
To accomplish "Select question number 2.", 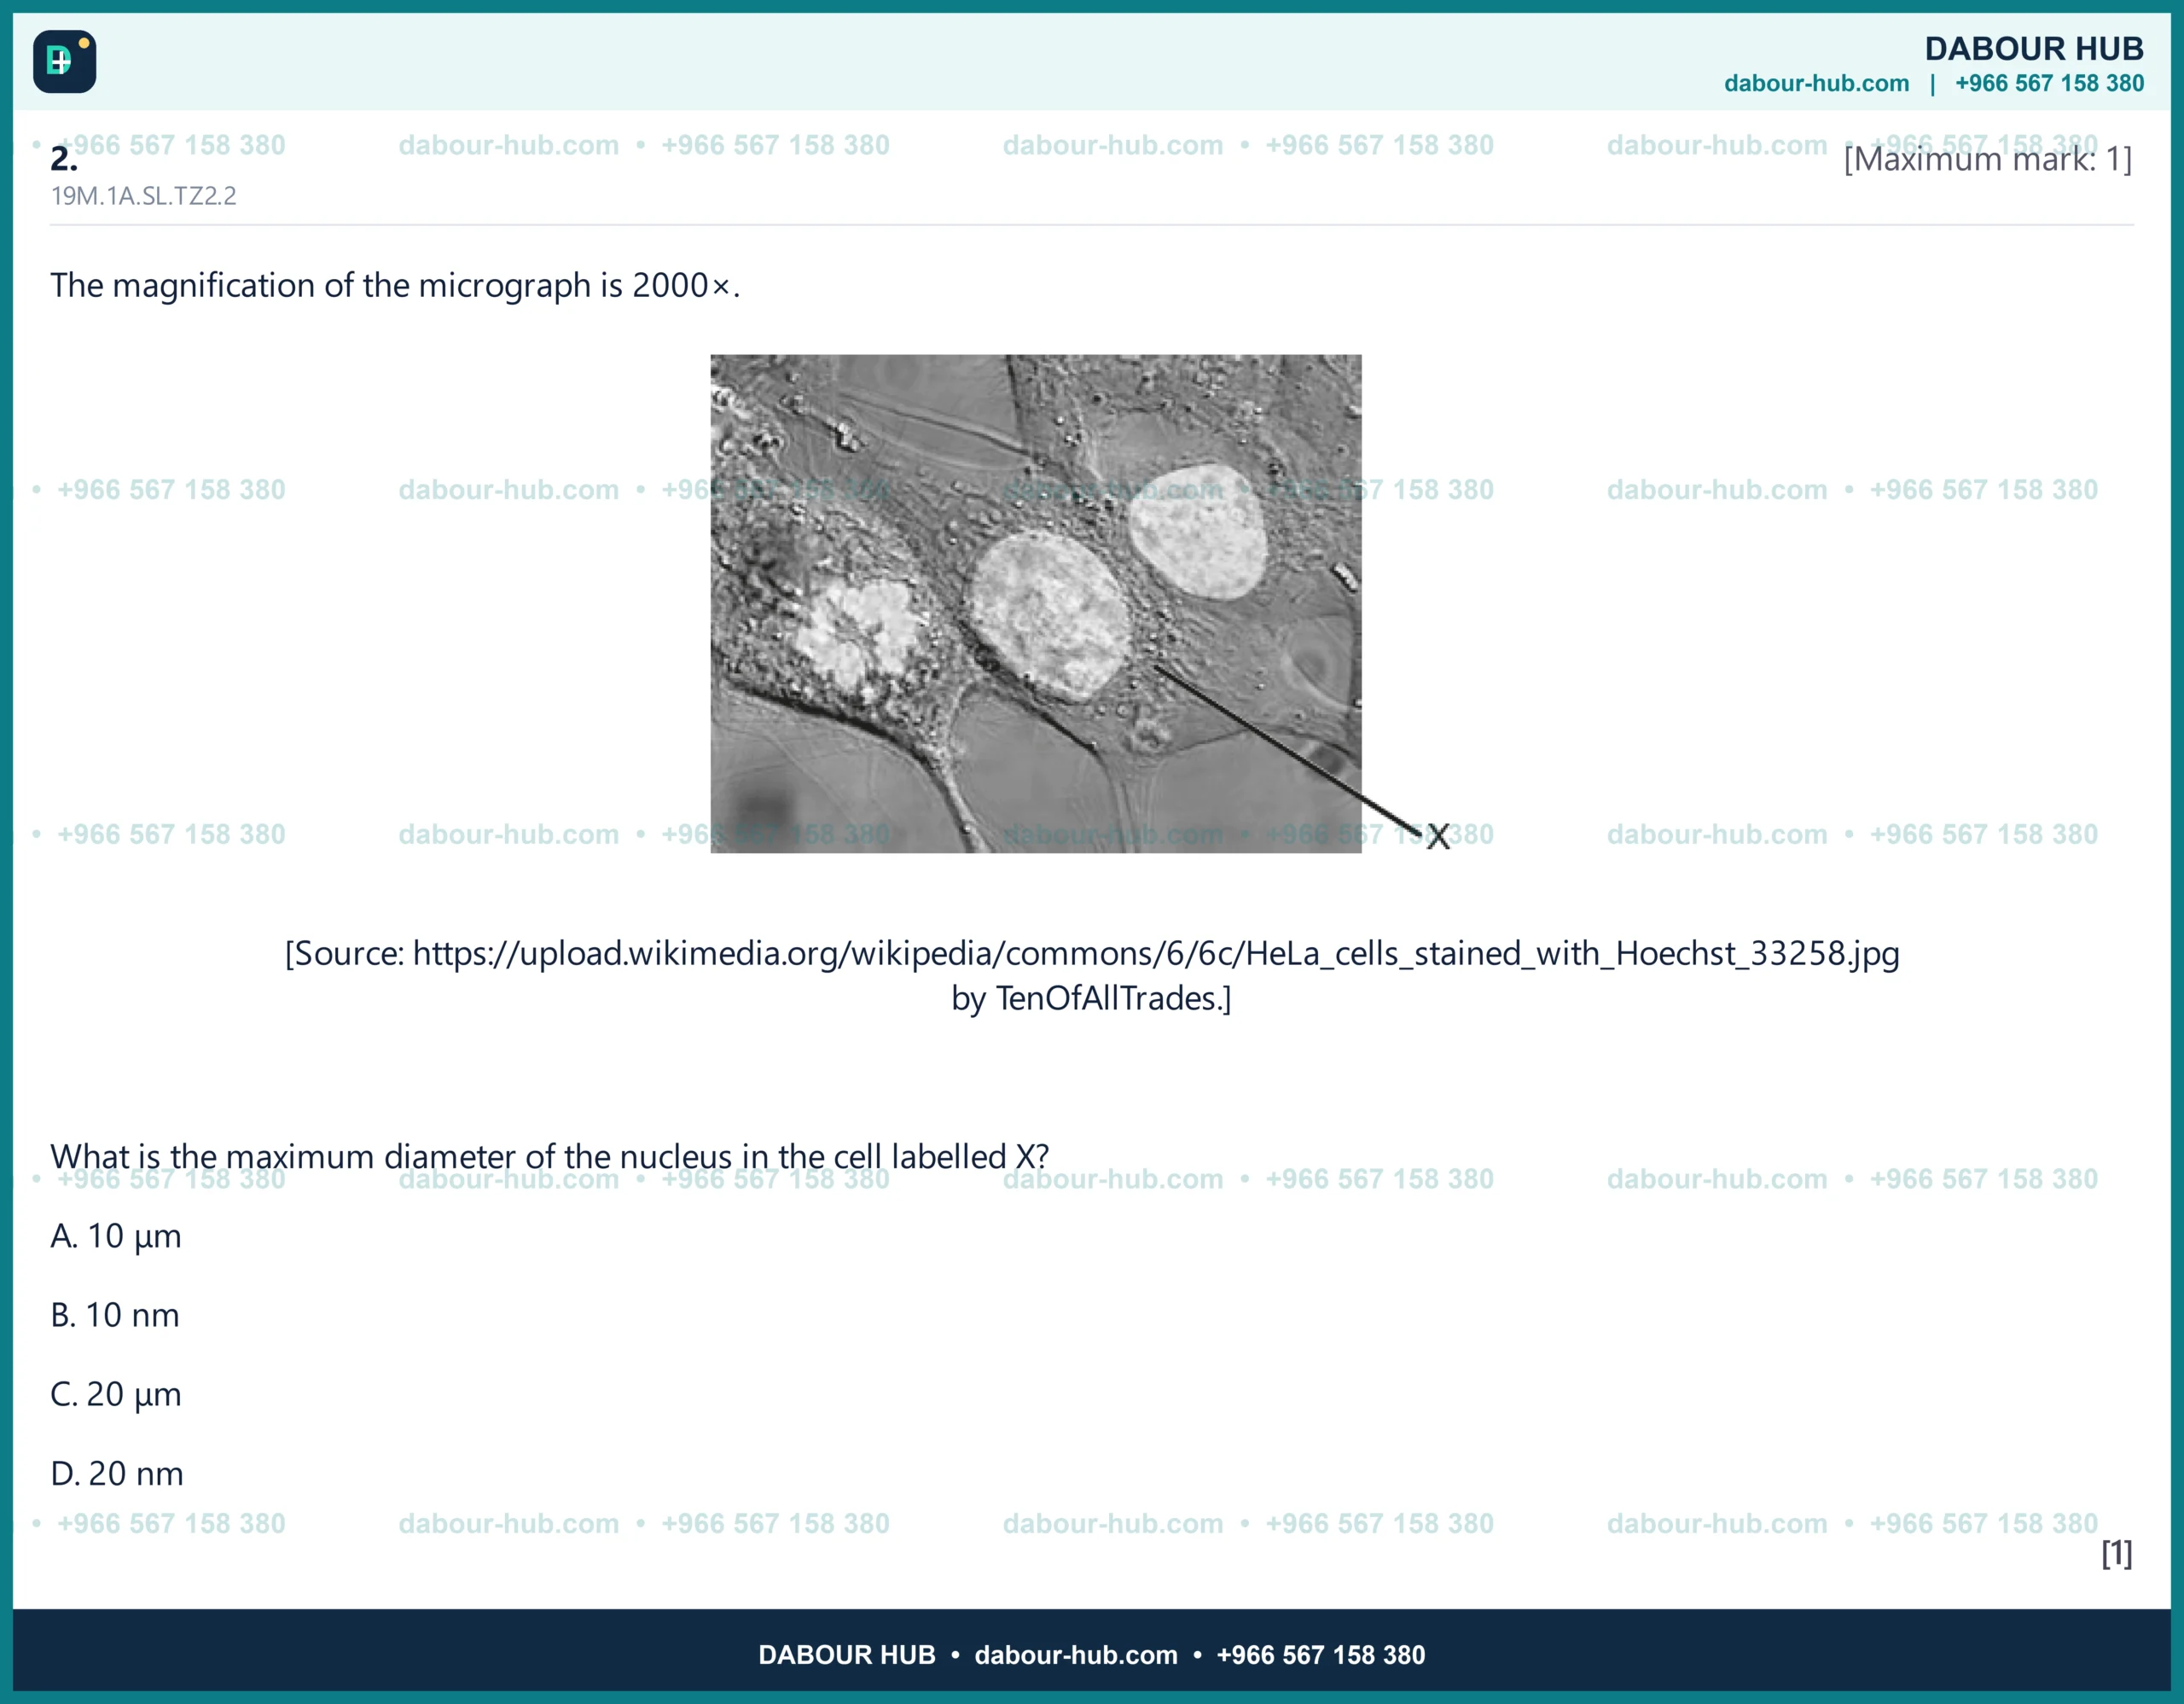I will [64, 158].
